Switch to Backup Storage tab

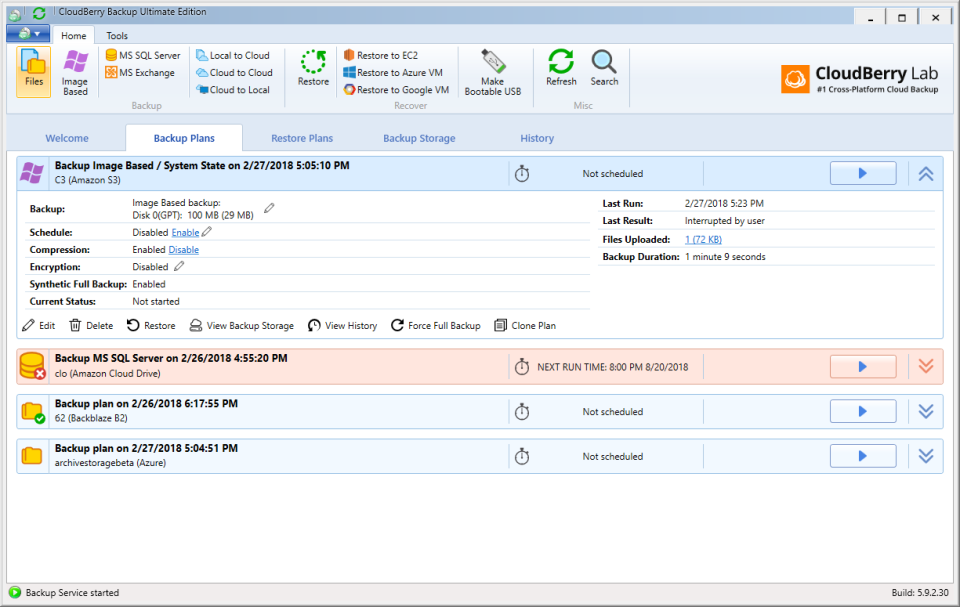click(419, 138)
